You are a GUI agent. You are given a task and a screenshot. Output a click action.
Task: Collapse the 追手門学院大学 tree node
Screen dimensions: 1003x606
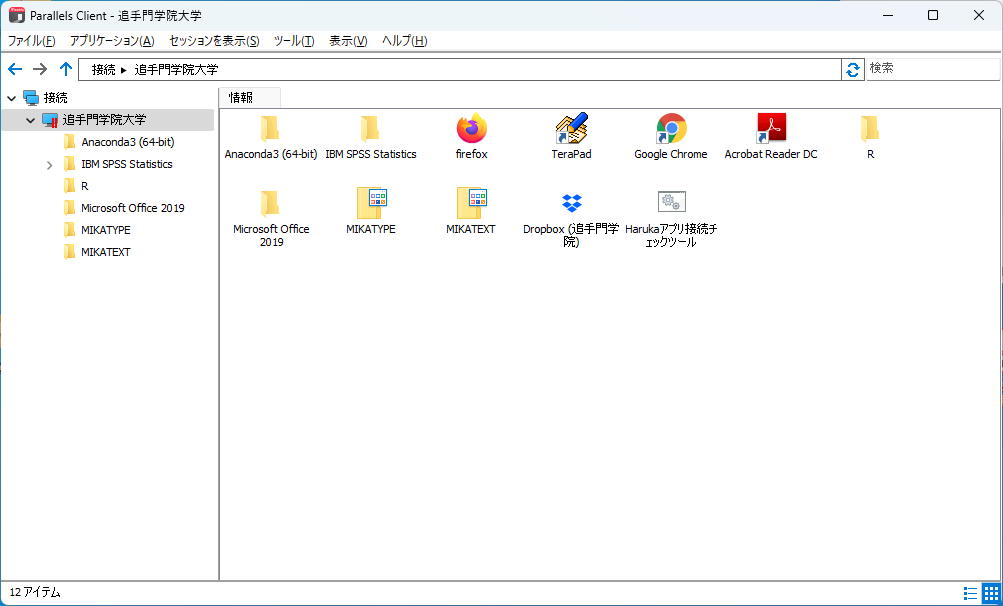tap(30, 120)
